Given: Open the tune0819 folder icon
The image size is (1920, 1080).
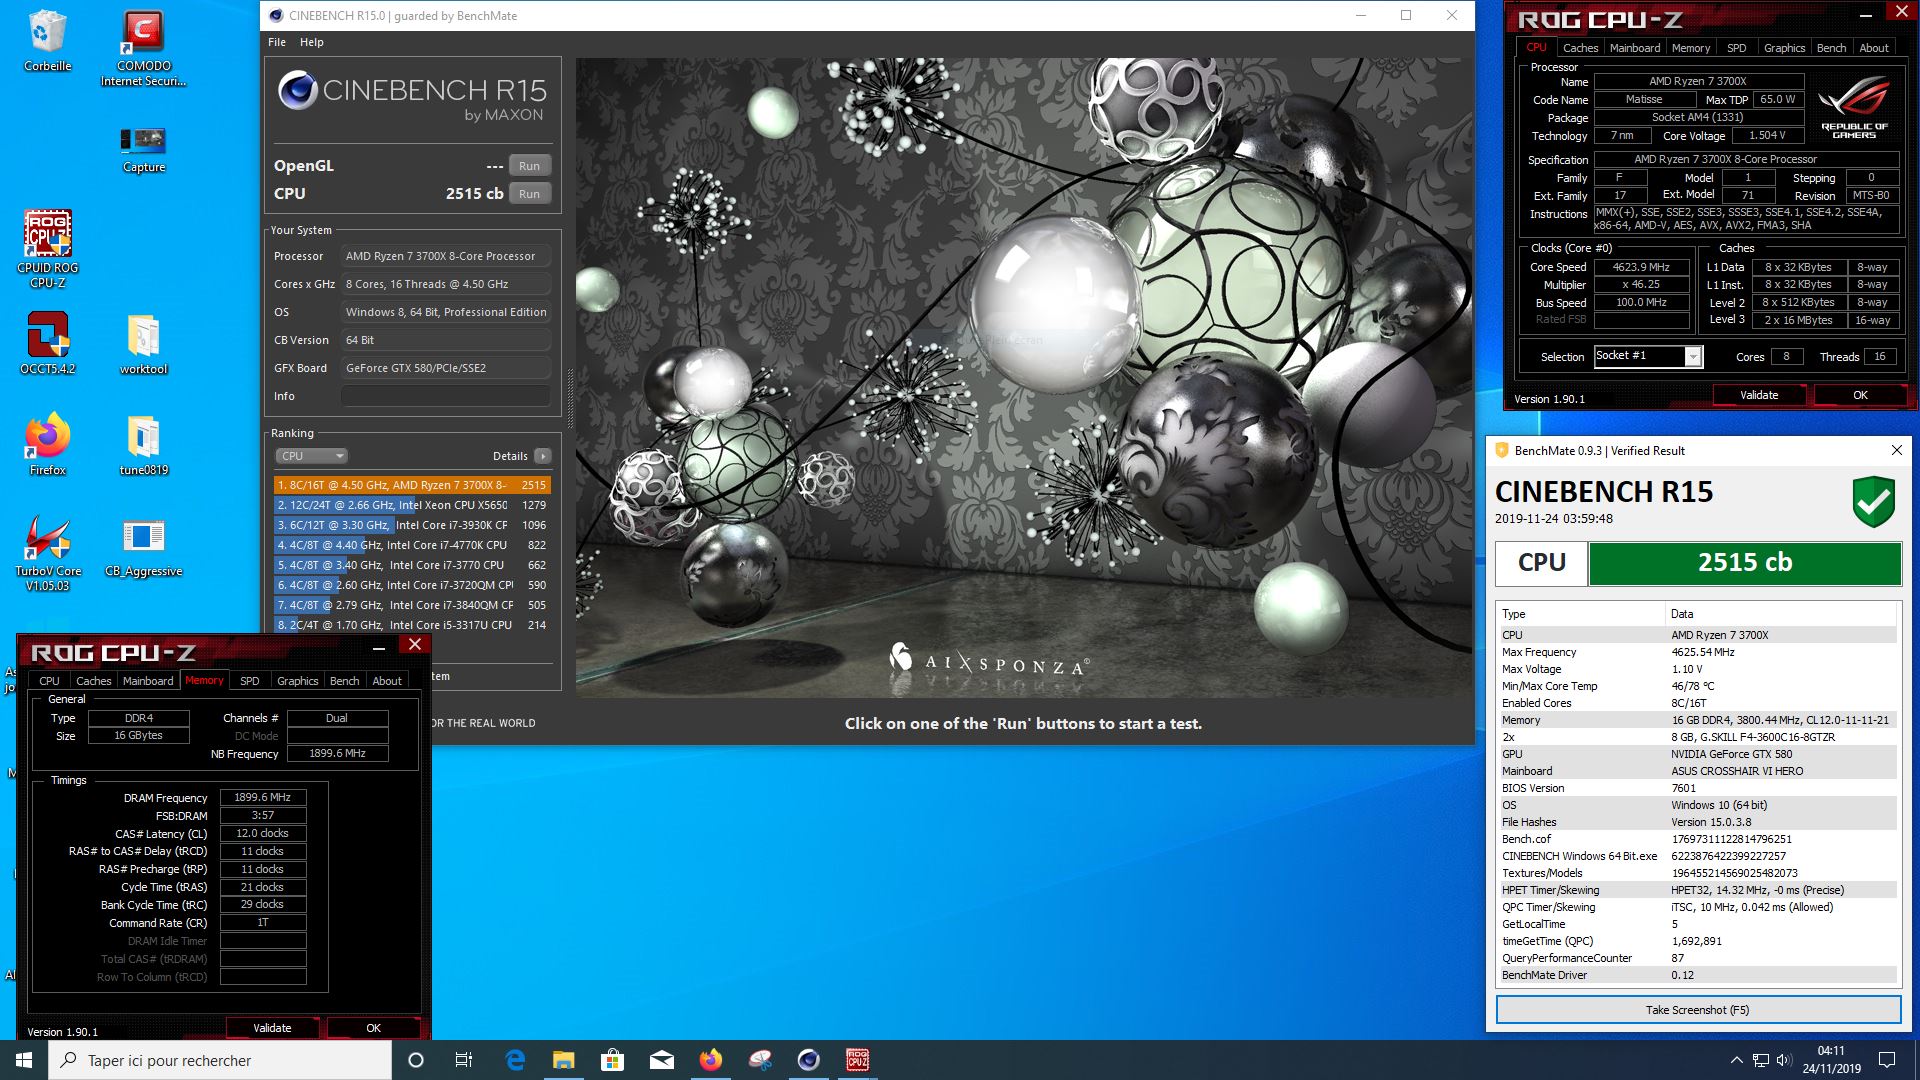Looking at the screenshot, I should point(143,445).
